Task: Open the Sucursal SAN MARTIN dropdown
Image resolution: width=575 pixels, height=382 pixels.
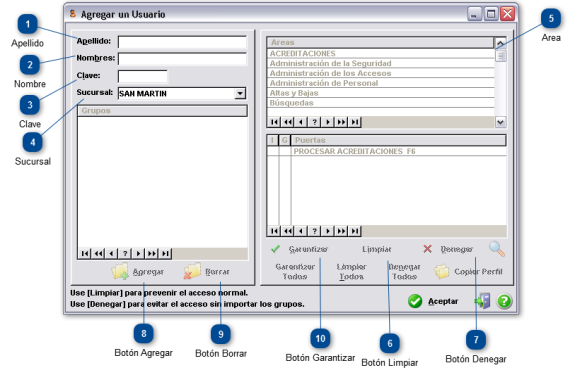Action: click(x=240, y=93)
